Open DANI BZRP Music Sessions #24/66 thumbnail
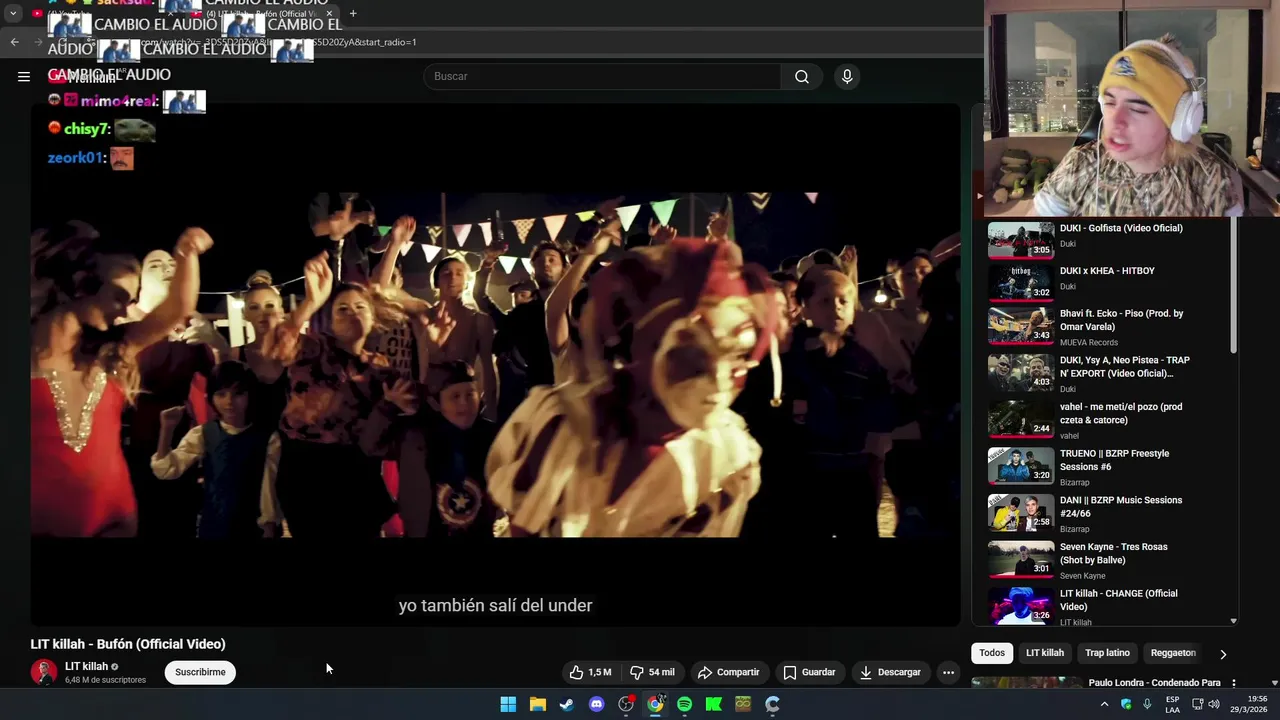The height and width of the screenshot is (720, 1280). [x=1021, y=512]
